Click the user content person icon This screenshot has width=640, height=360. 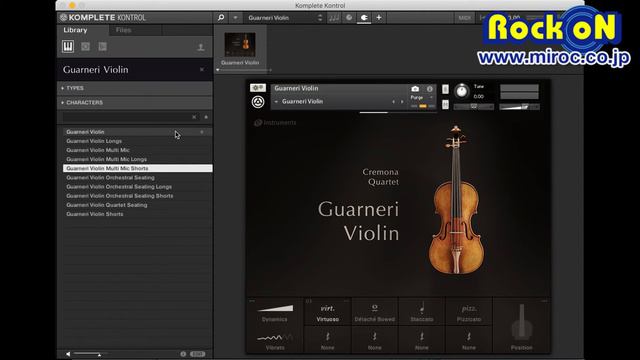[x=200, y=47]
